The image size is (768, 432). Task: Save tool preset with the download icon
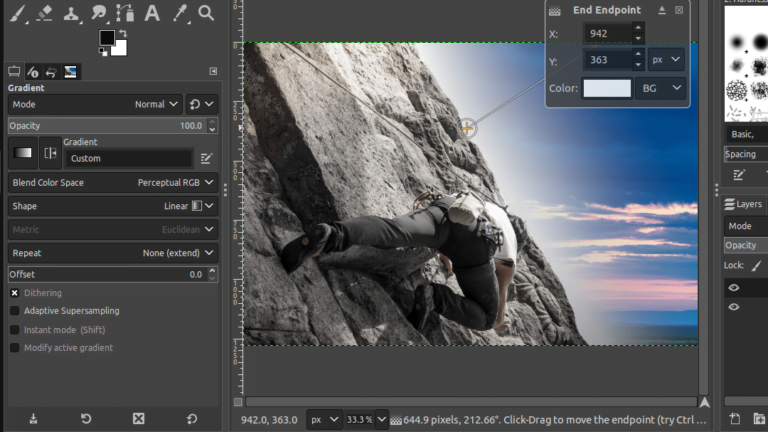[x=33, y=419]
